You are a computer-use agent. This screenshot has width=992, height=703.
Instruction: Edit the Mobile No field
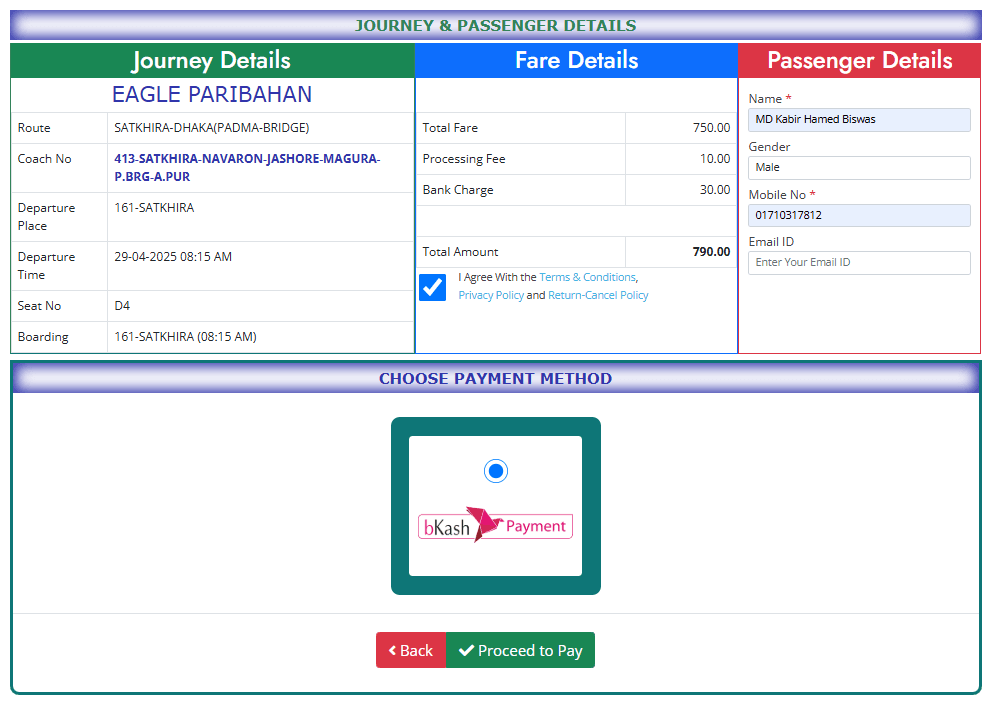[859, 215]
